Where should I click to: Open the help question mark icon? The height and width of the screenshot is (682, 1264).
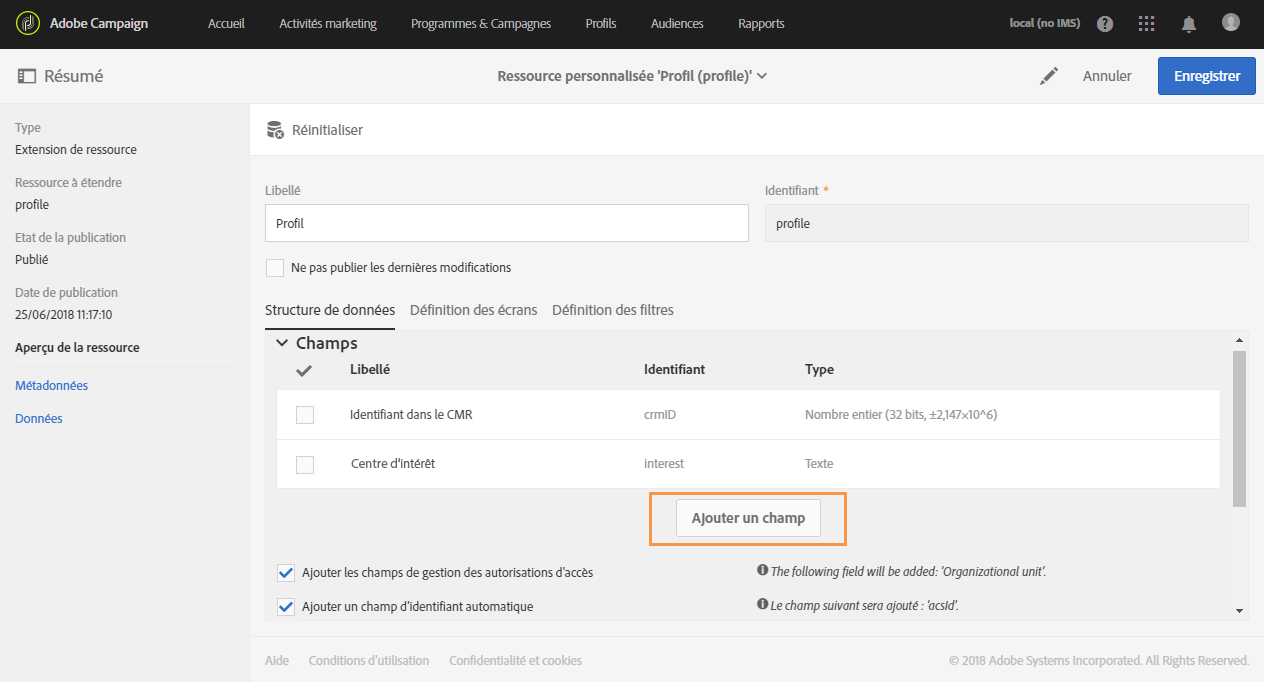(x=1105, y=24)
